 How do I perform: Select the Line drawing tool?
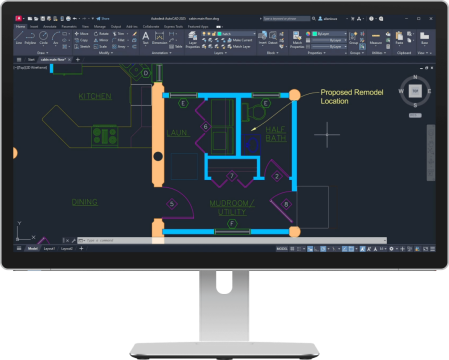click(19, 37)
